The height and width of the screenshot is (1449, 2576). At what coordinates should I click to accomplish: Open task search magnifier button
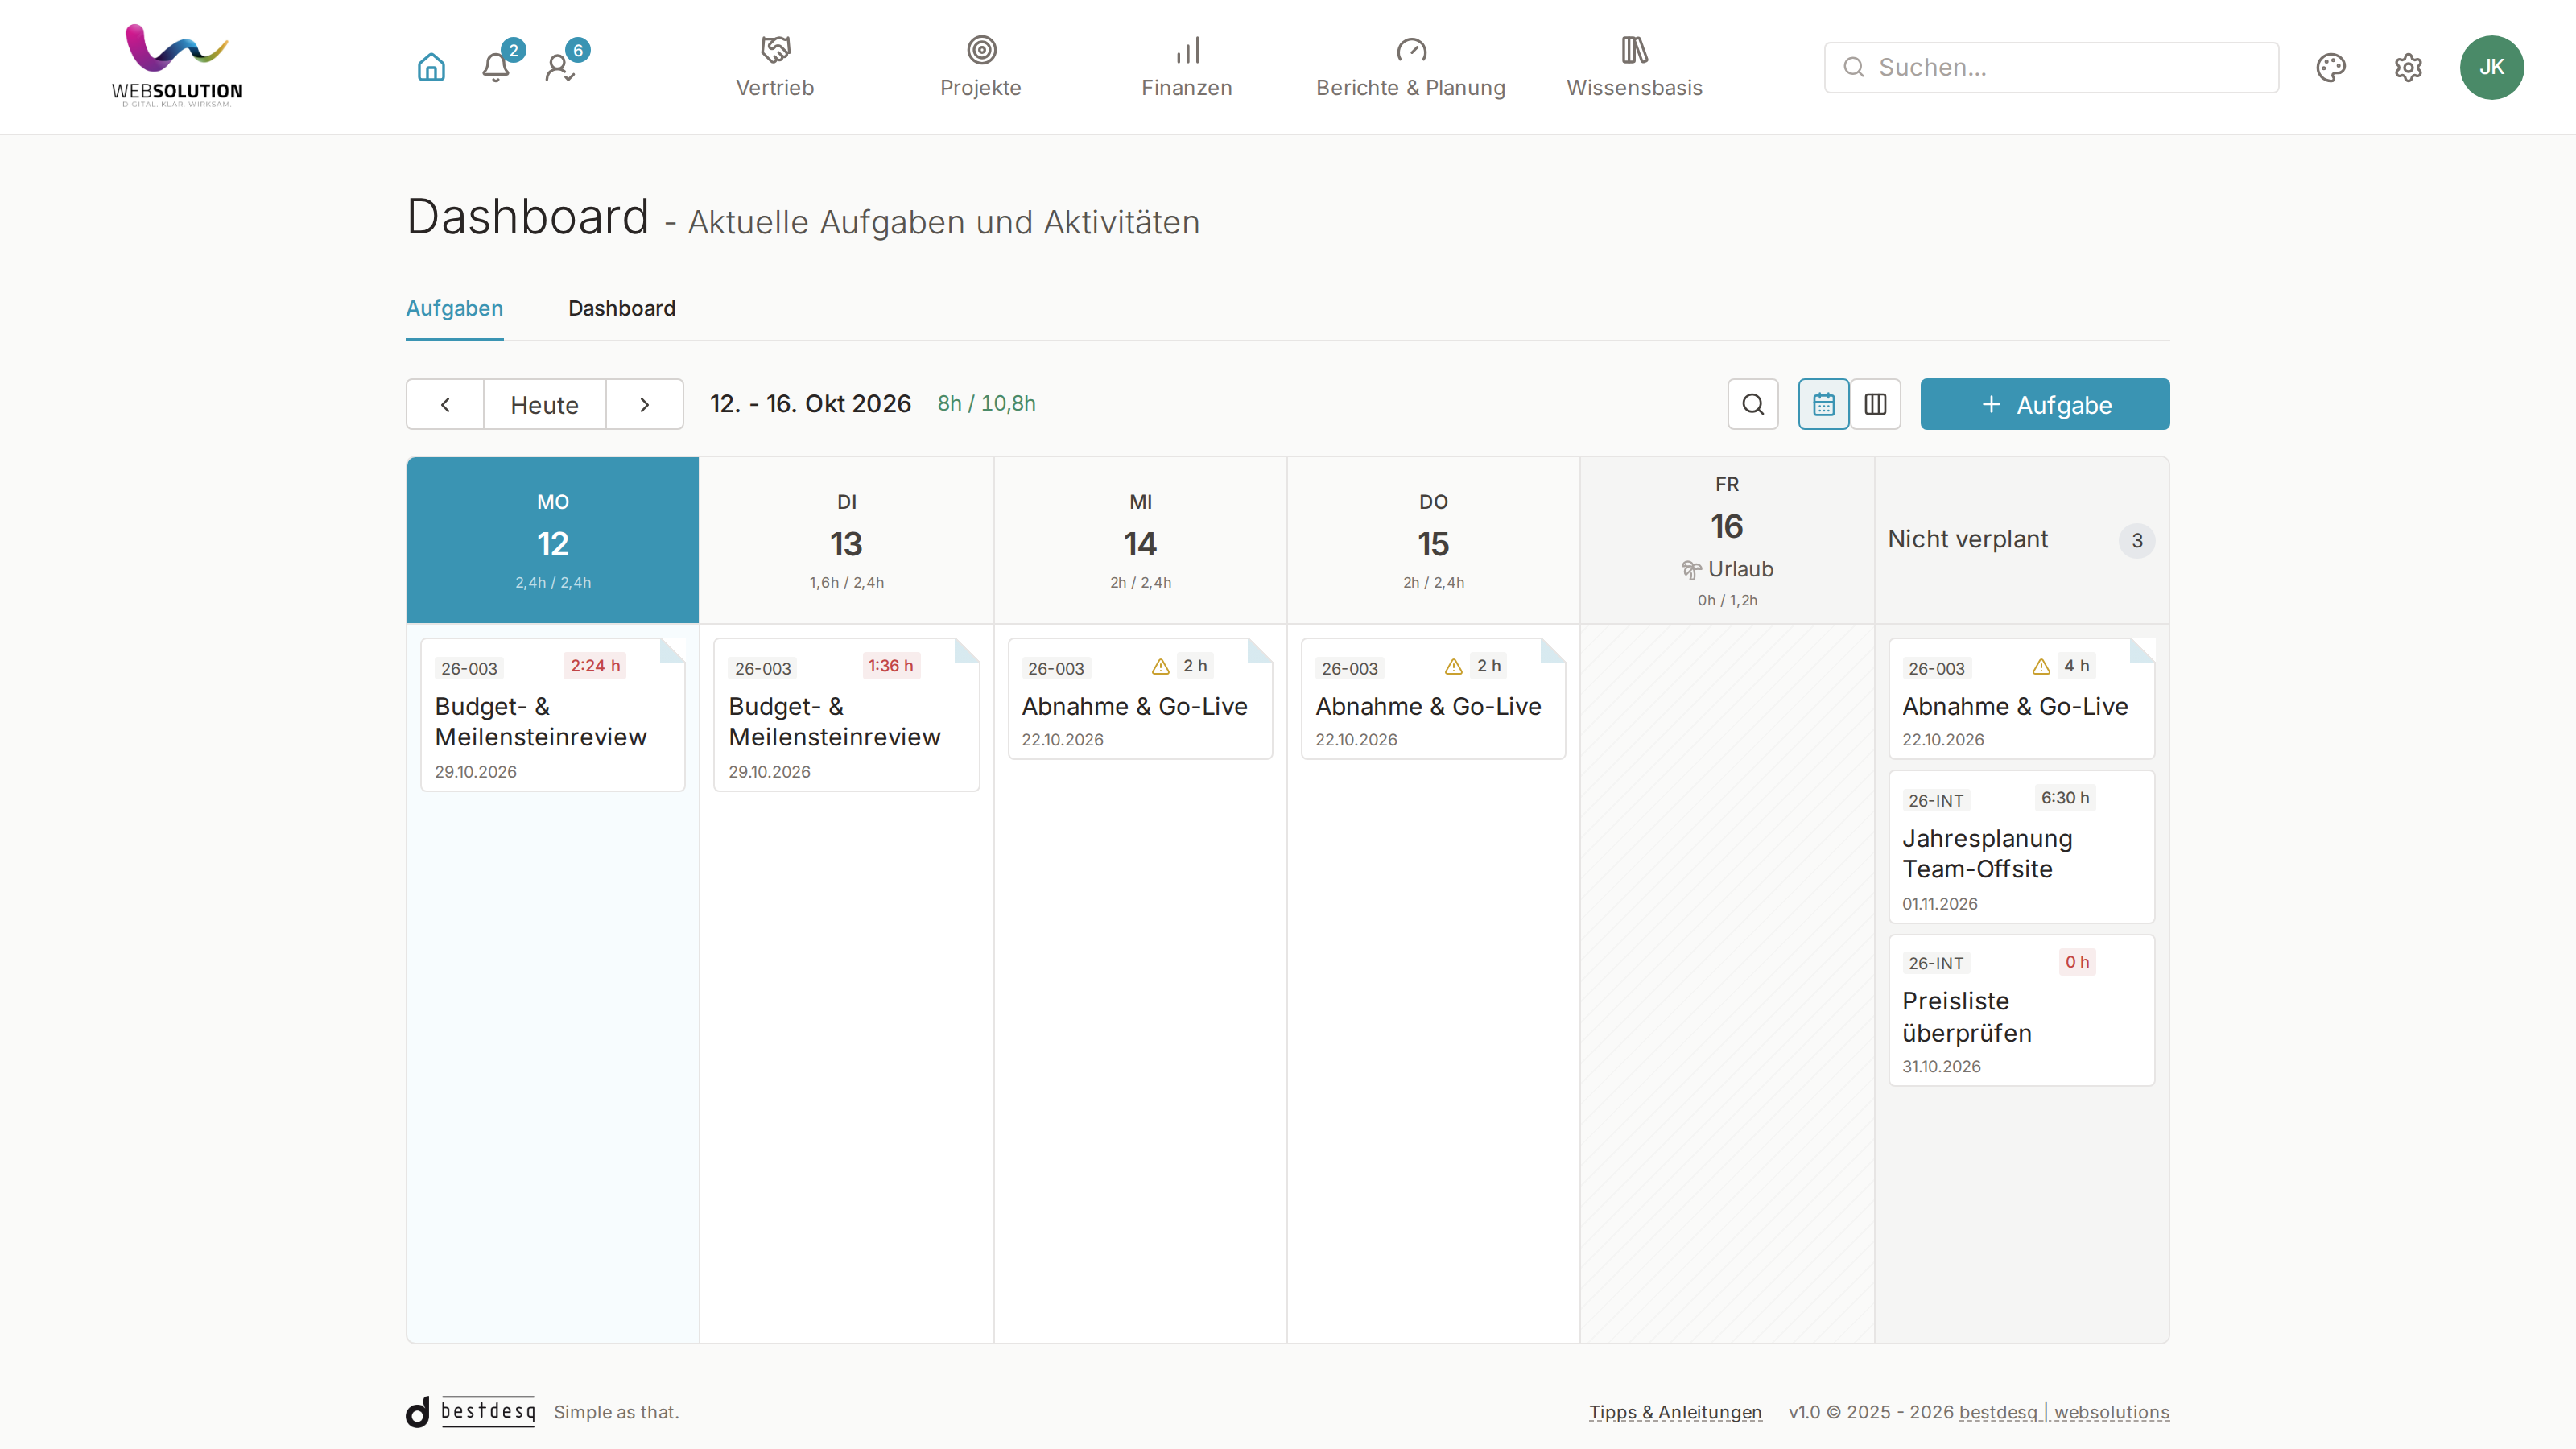1753,404
